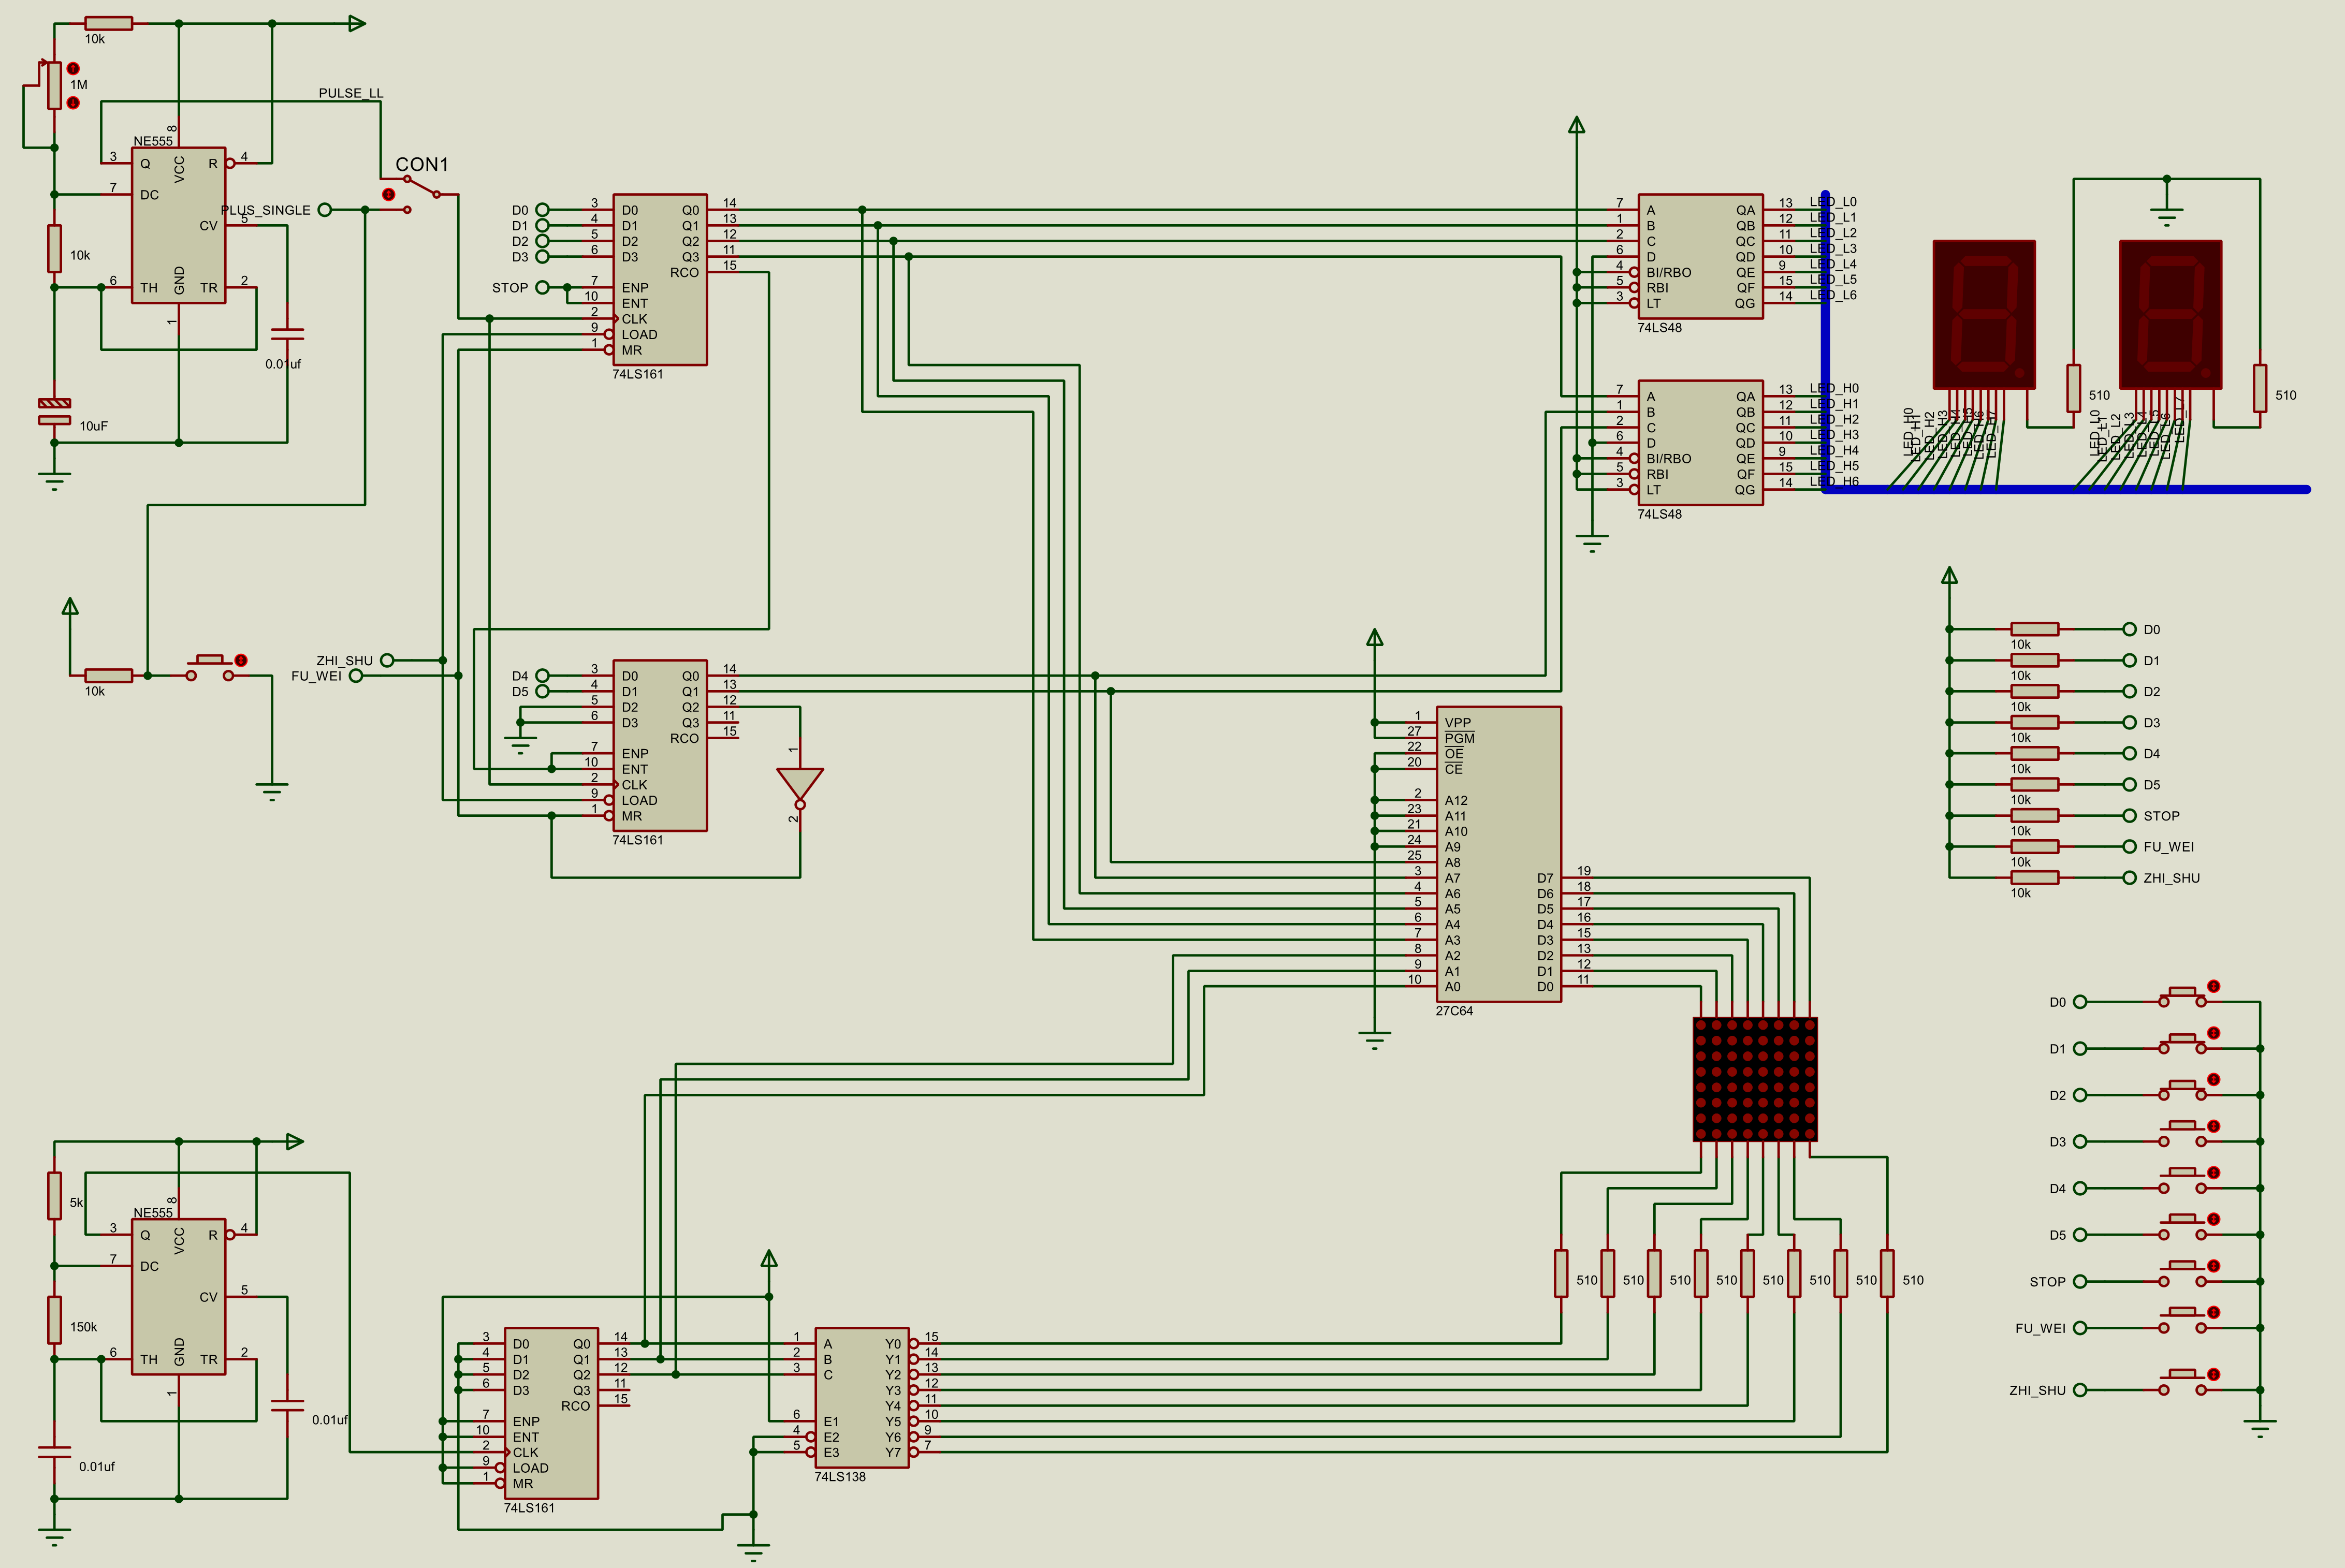2345x1568 pixels.
Task: Select the CON1 changeover switch
Action: 422,194
